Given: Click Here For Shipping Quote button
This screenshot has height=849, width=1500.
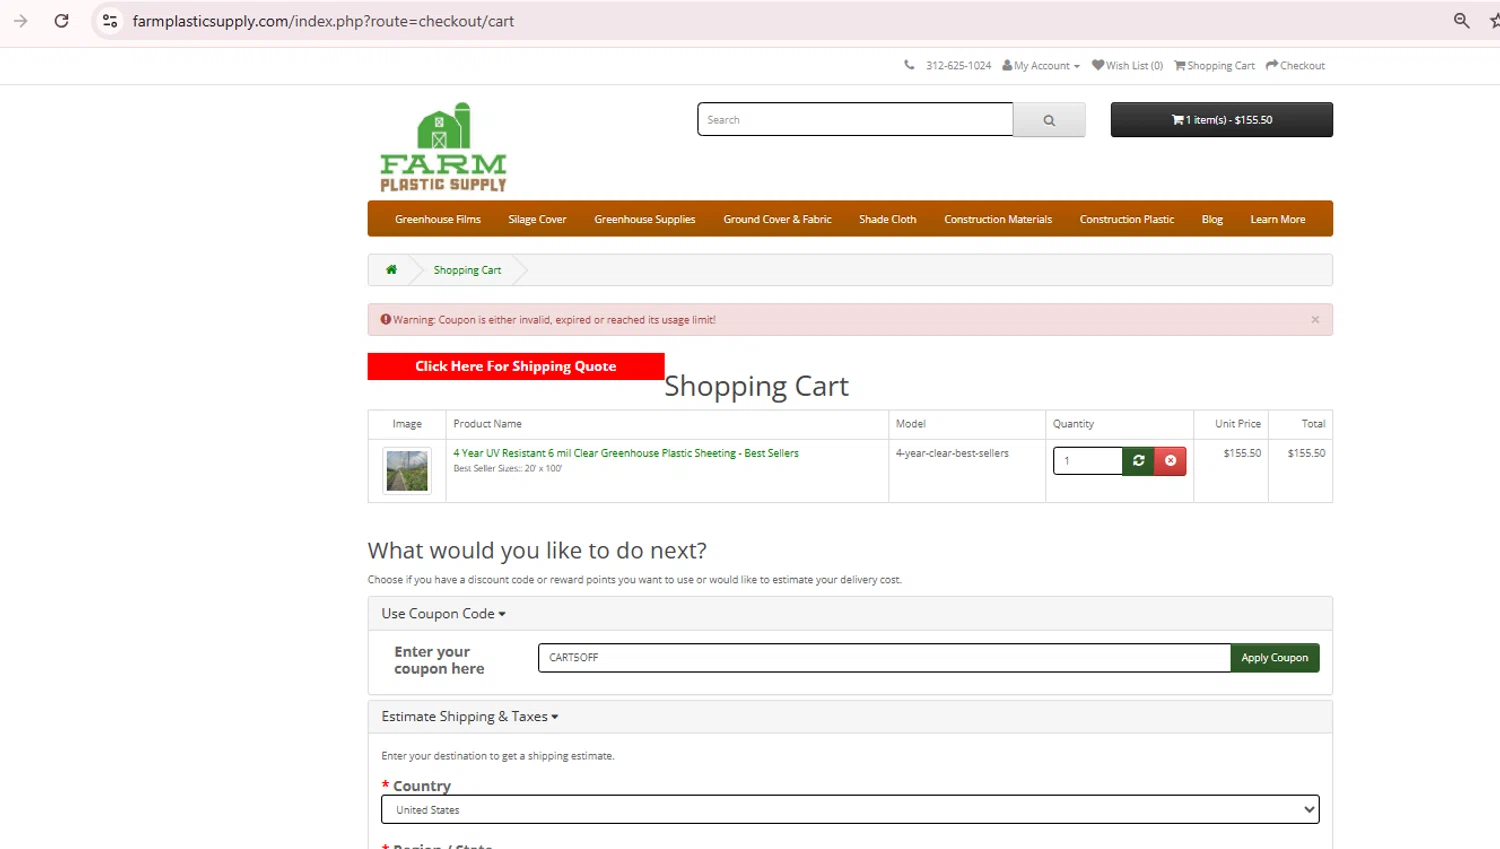Looking at the screenshot, I should (x=515, y=366).
